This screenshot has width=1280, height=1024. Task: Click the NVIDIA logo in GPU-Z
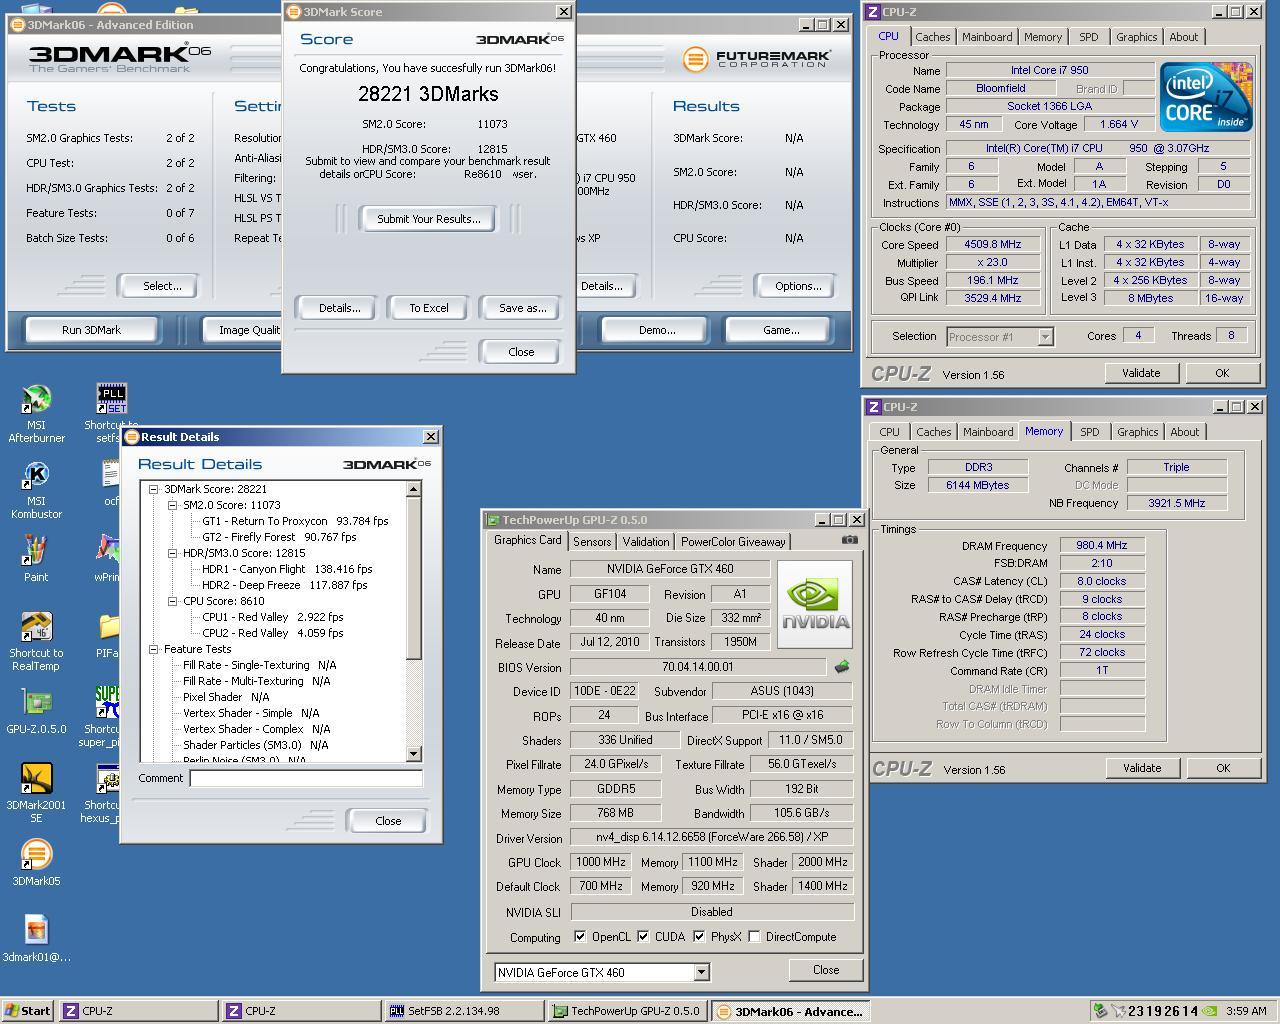814,604
